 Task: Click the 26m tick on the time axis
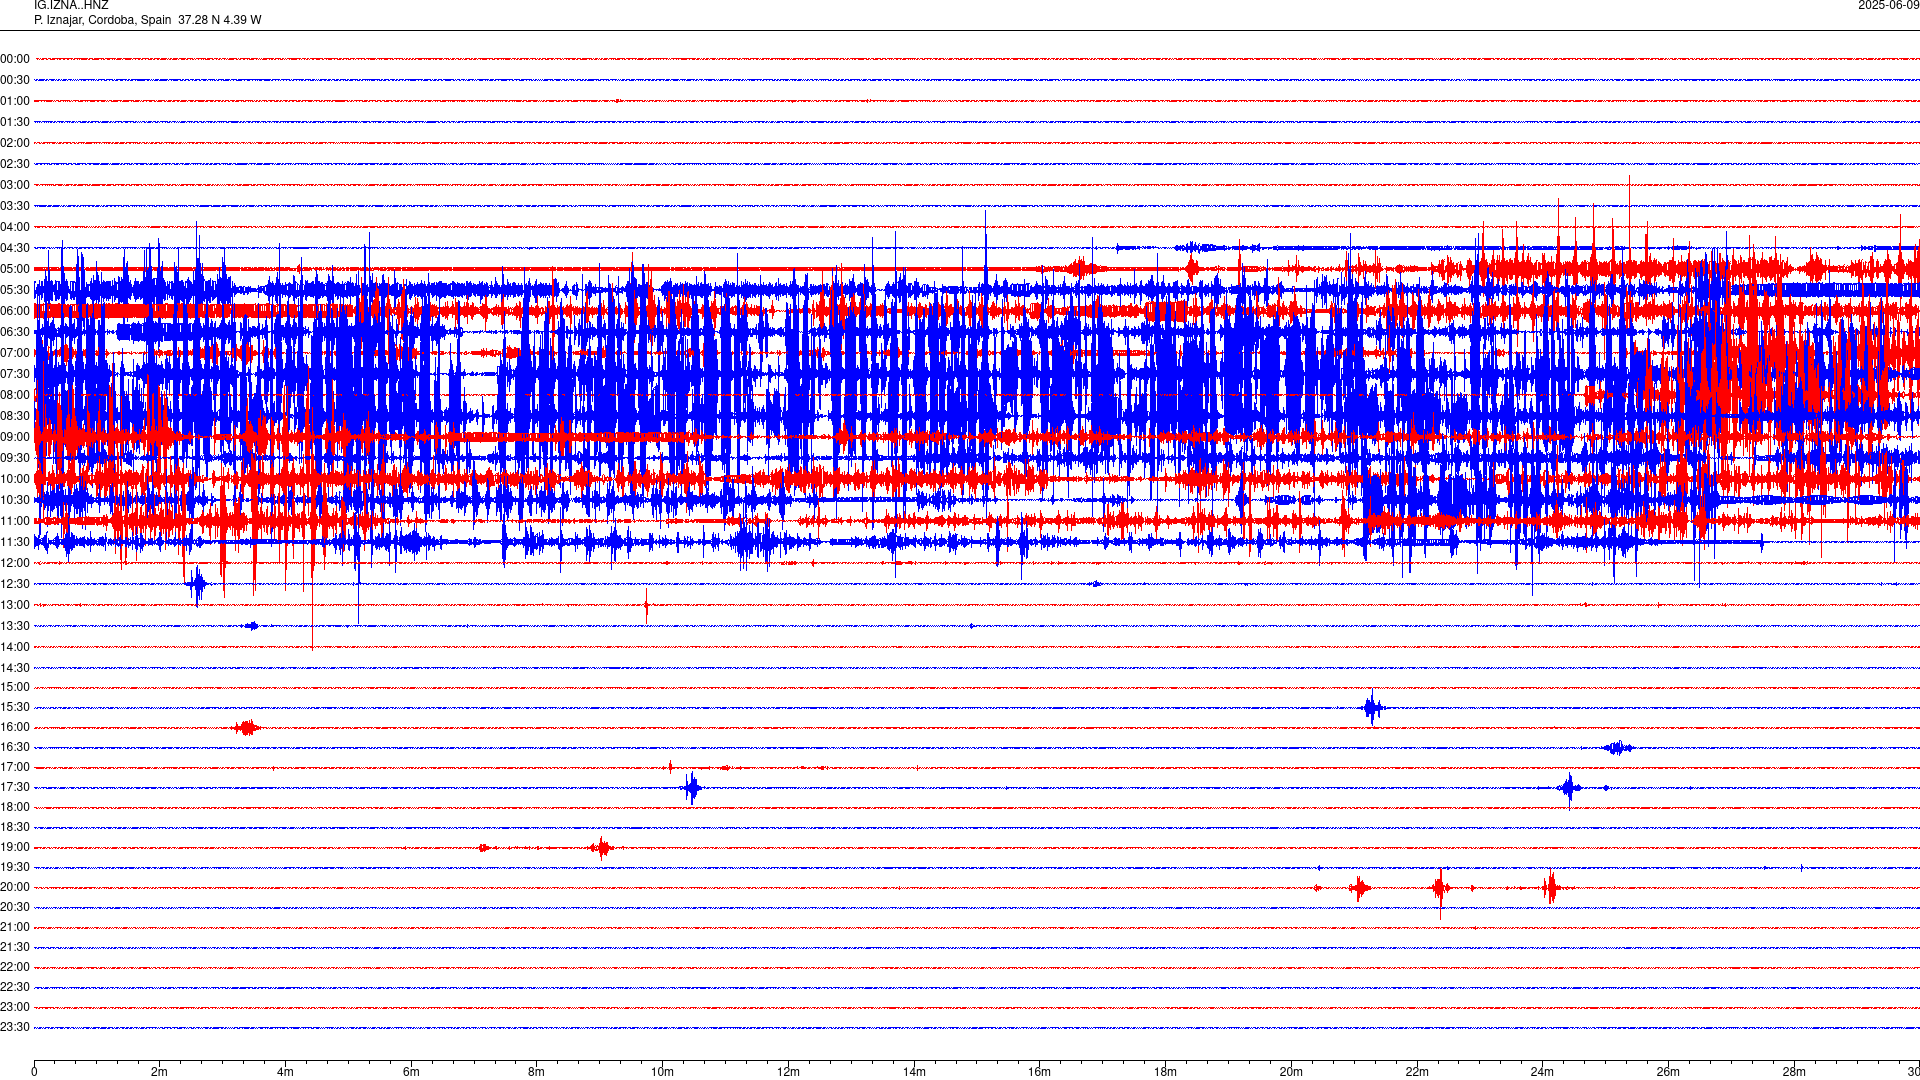click(x=1668, y=1072)
